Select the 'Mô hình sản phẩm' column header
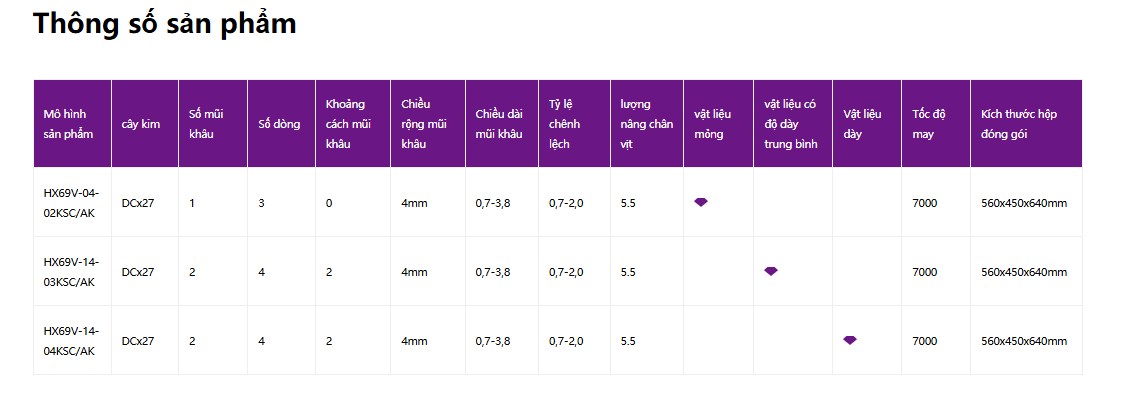This screenshot has height=419, width=1125. [x=72, y=124]
